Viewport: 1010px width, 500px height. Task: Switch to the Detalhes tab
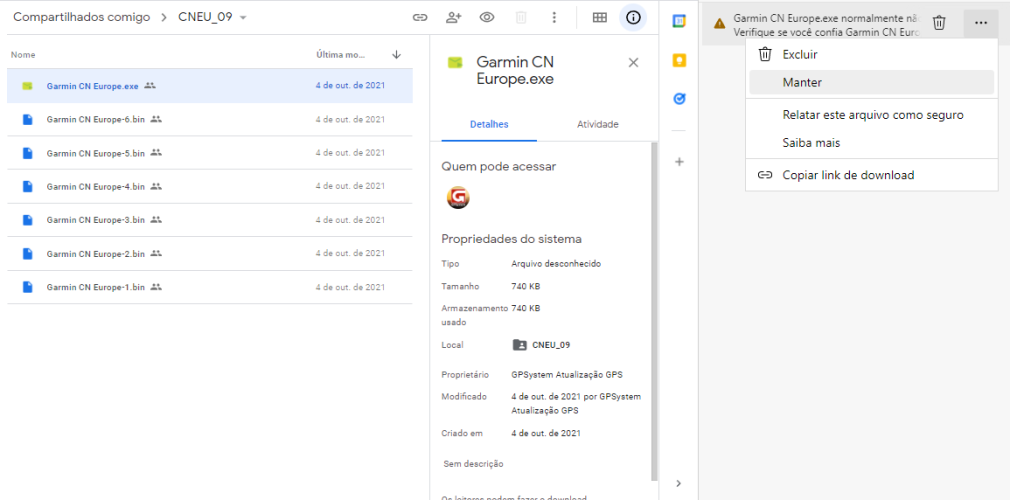click(489, 124)
